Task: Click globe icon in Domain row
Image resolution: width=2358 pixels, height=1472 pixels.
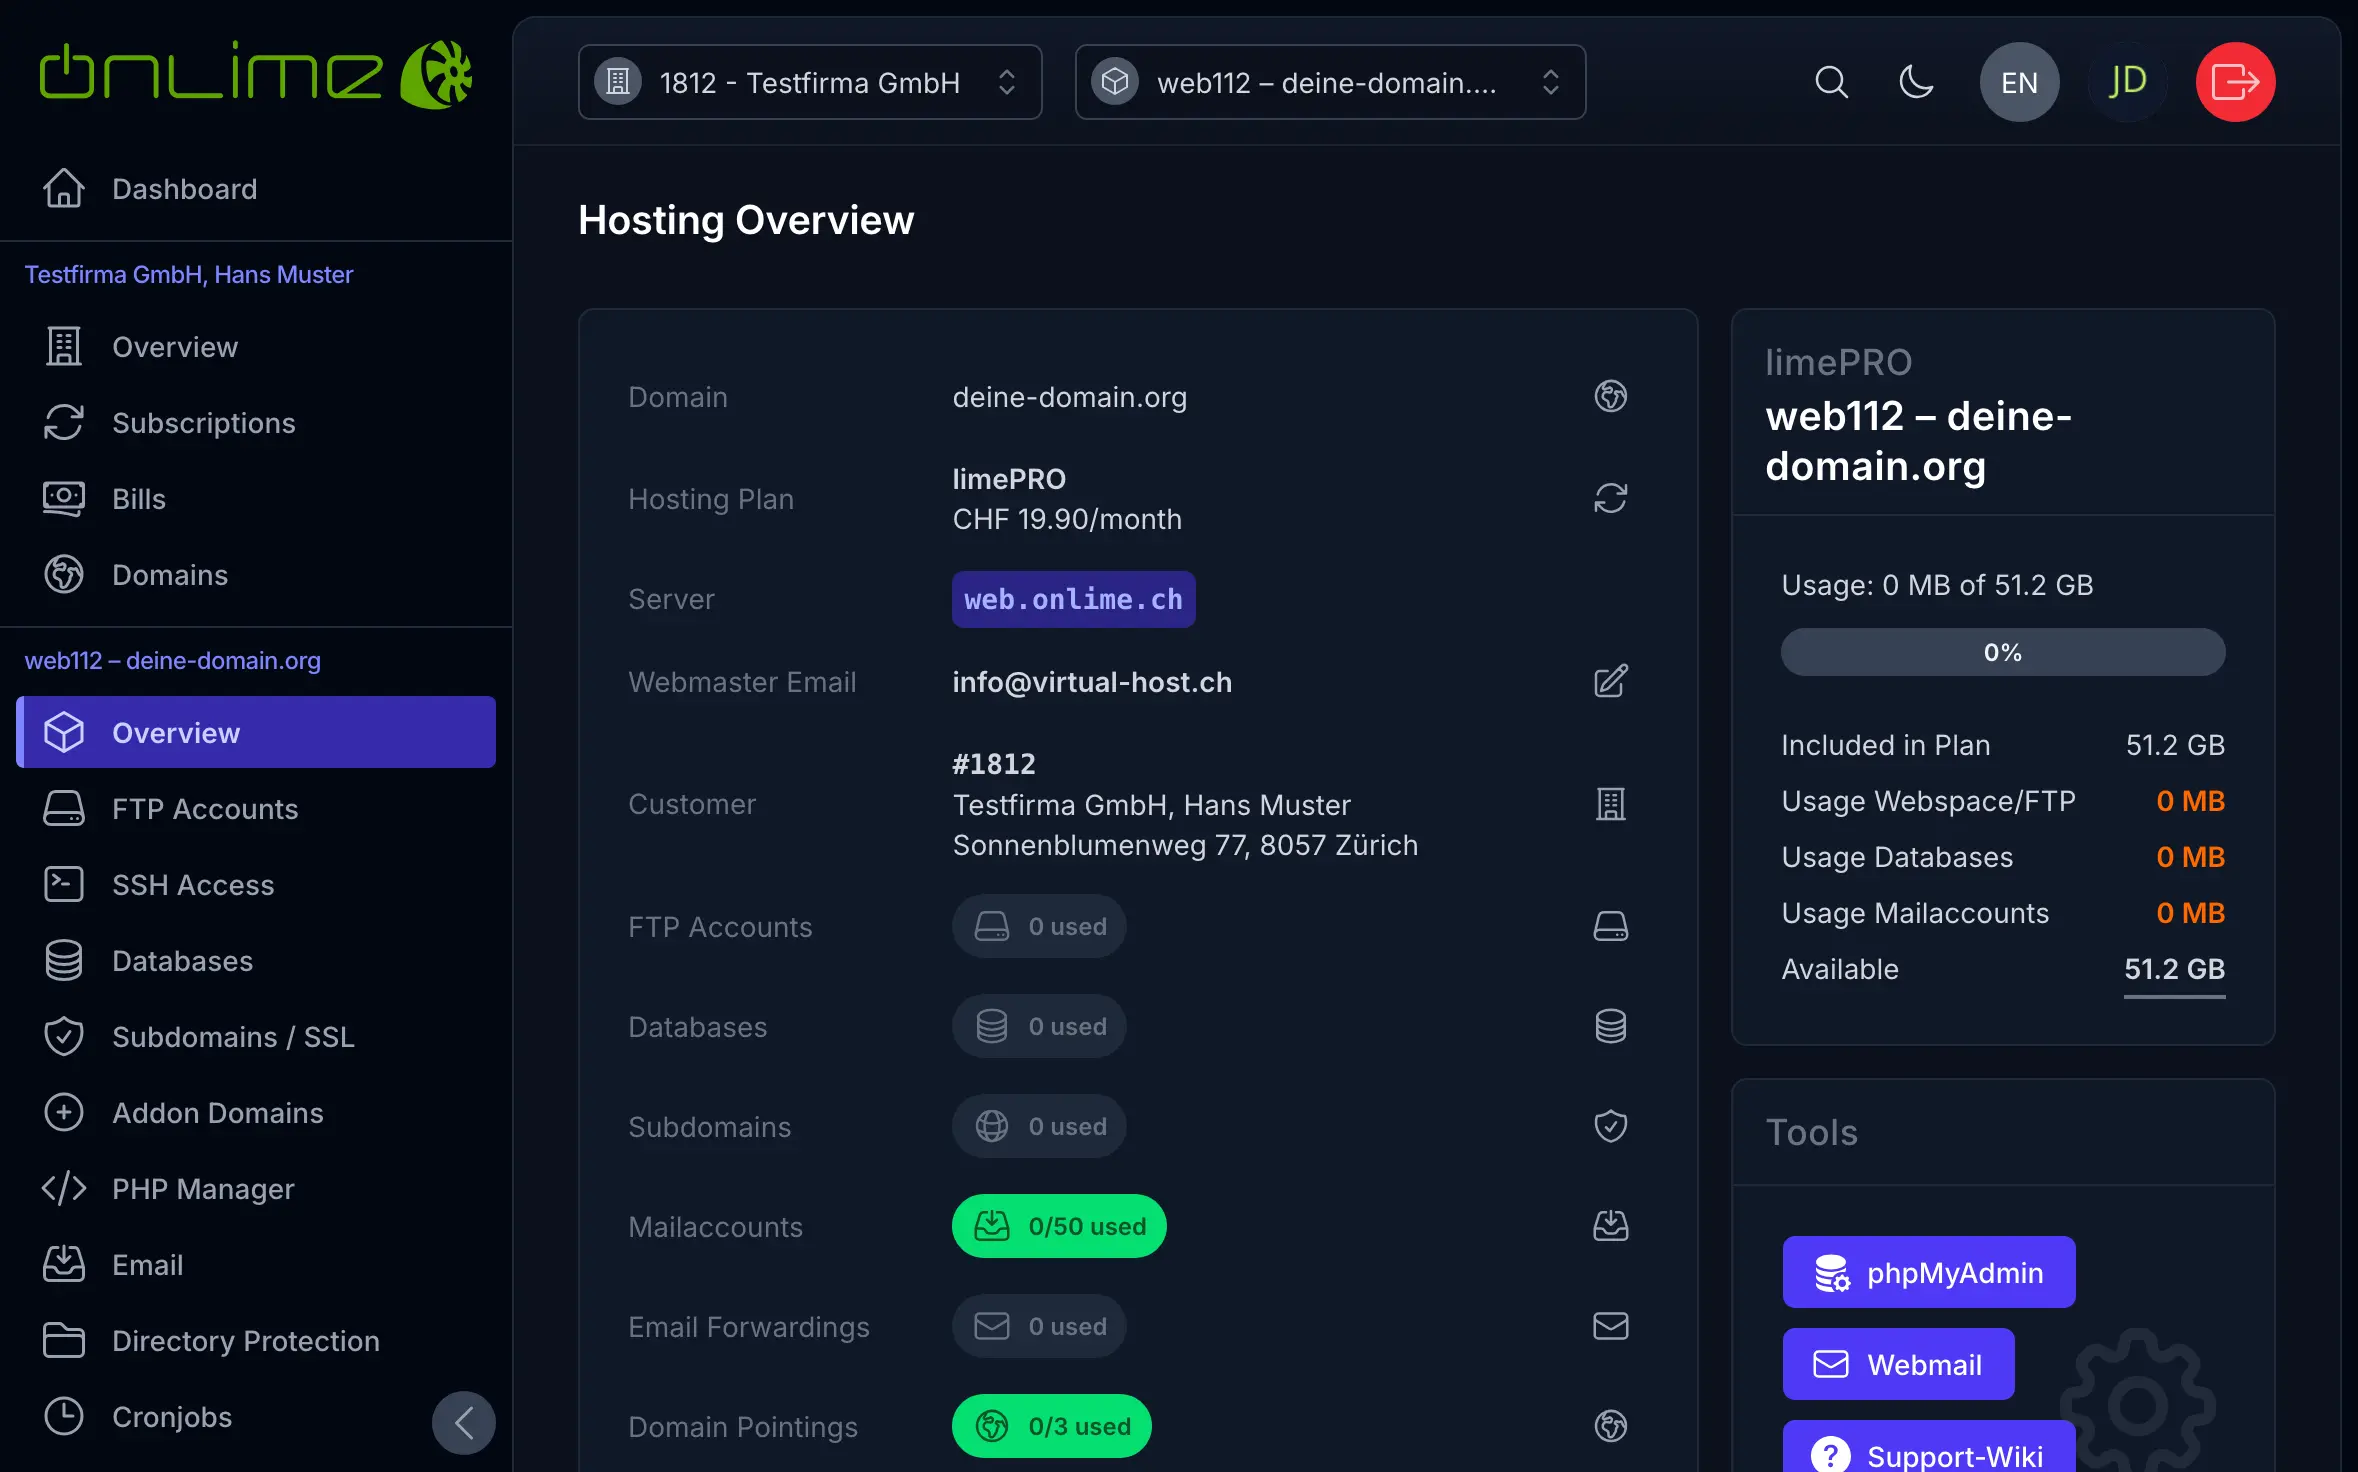Action: coord(1610,396)
